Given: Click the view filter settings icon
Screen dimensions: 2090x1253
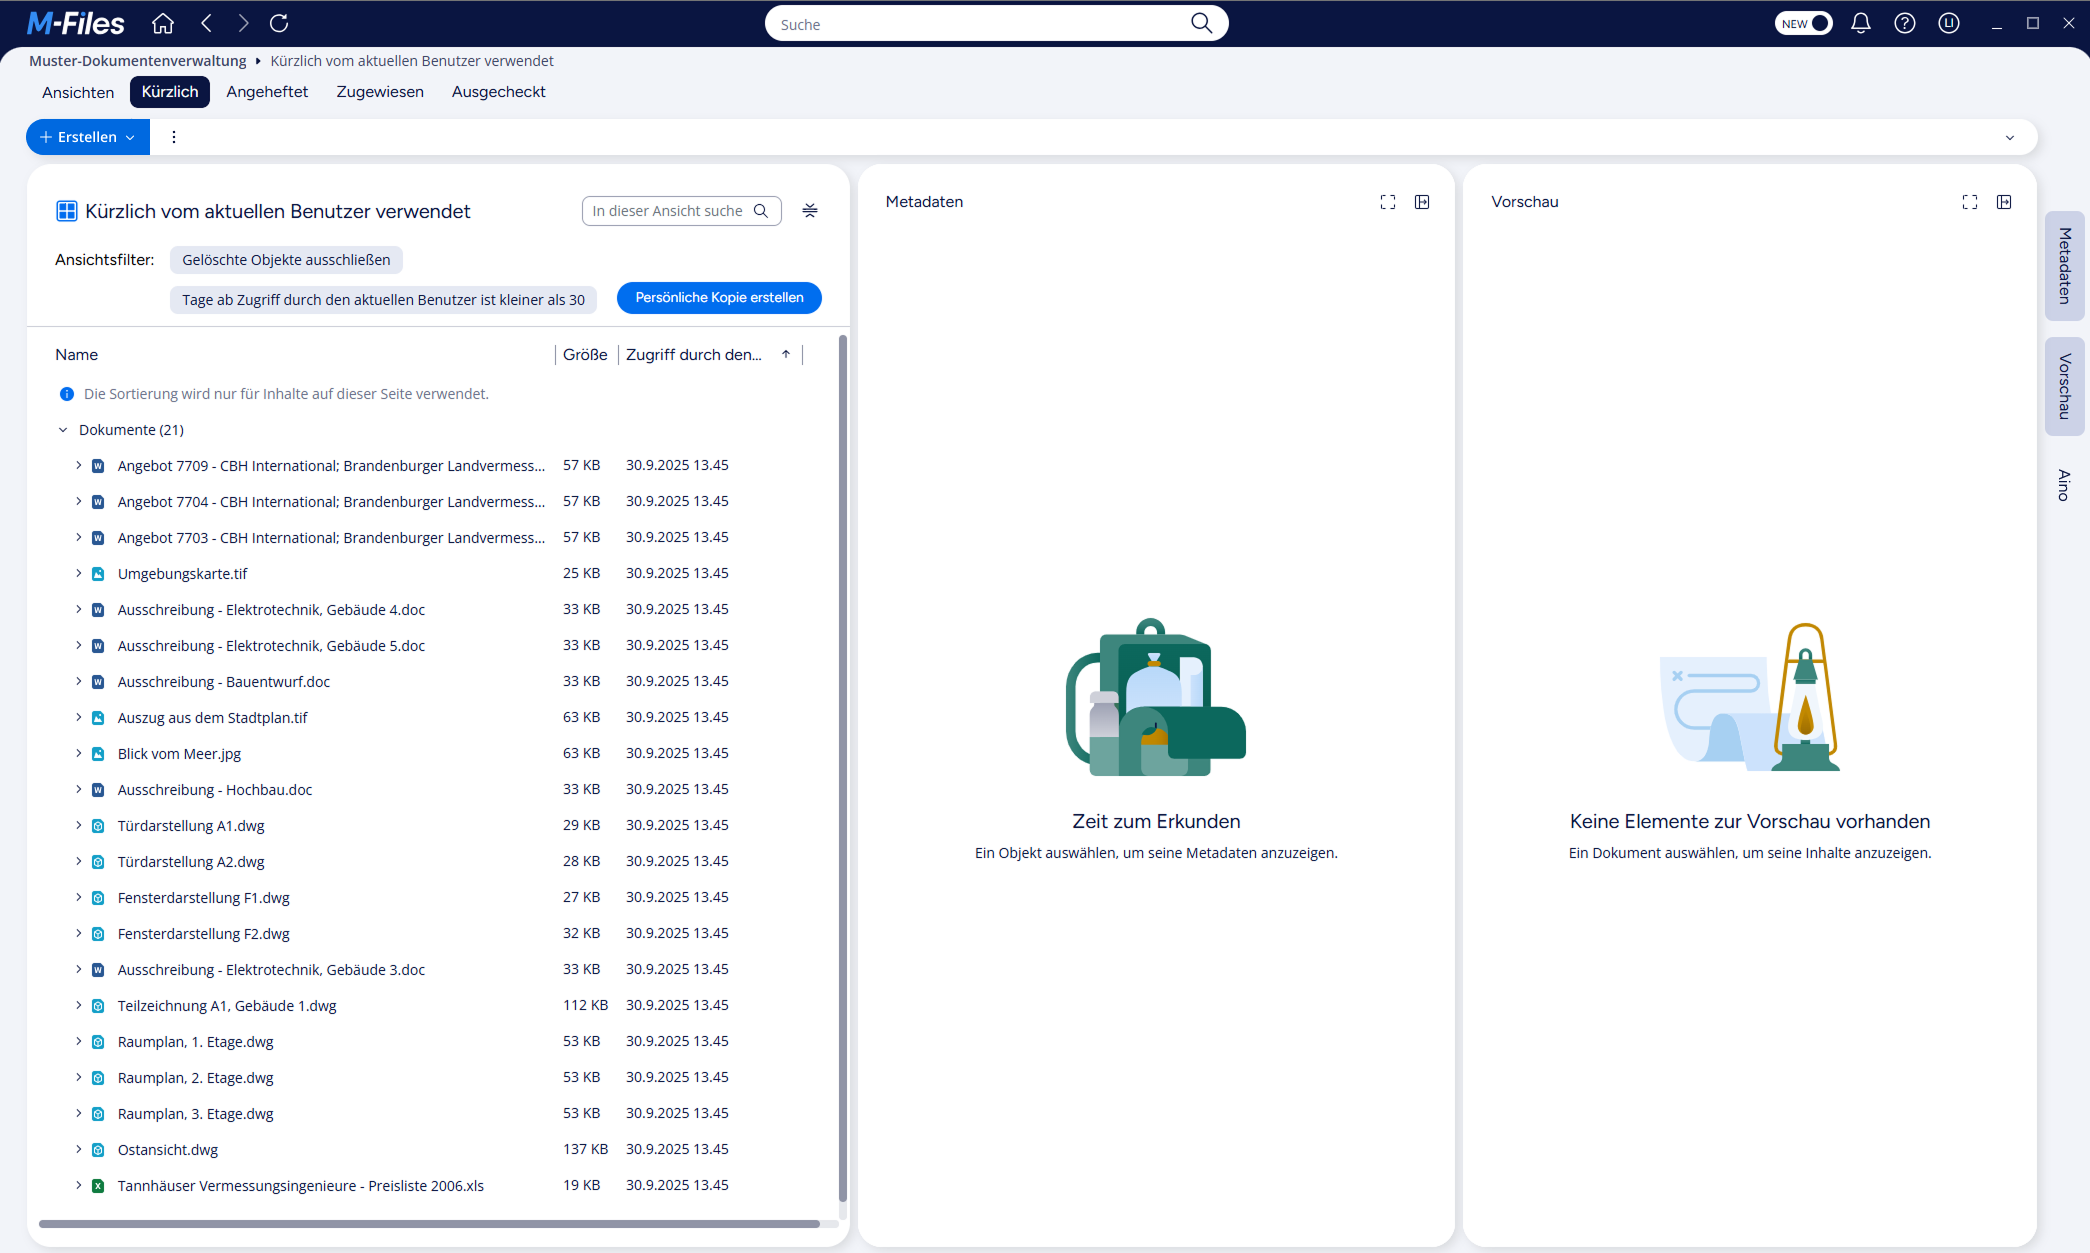Looking at the screenshot, I should [x=810, y=211].
